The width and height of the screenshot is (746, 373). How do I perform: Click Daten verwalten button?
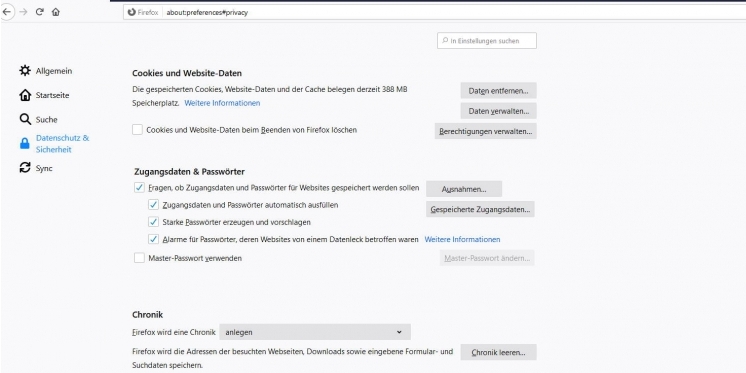click(499, 111)
